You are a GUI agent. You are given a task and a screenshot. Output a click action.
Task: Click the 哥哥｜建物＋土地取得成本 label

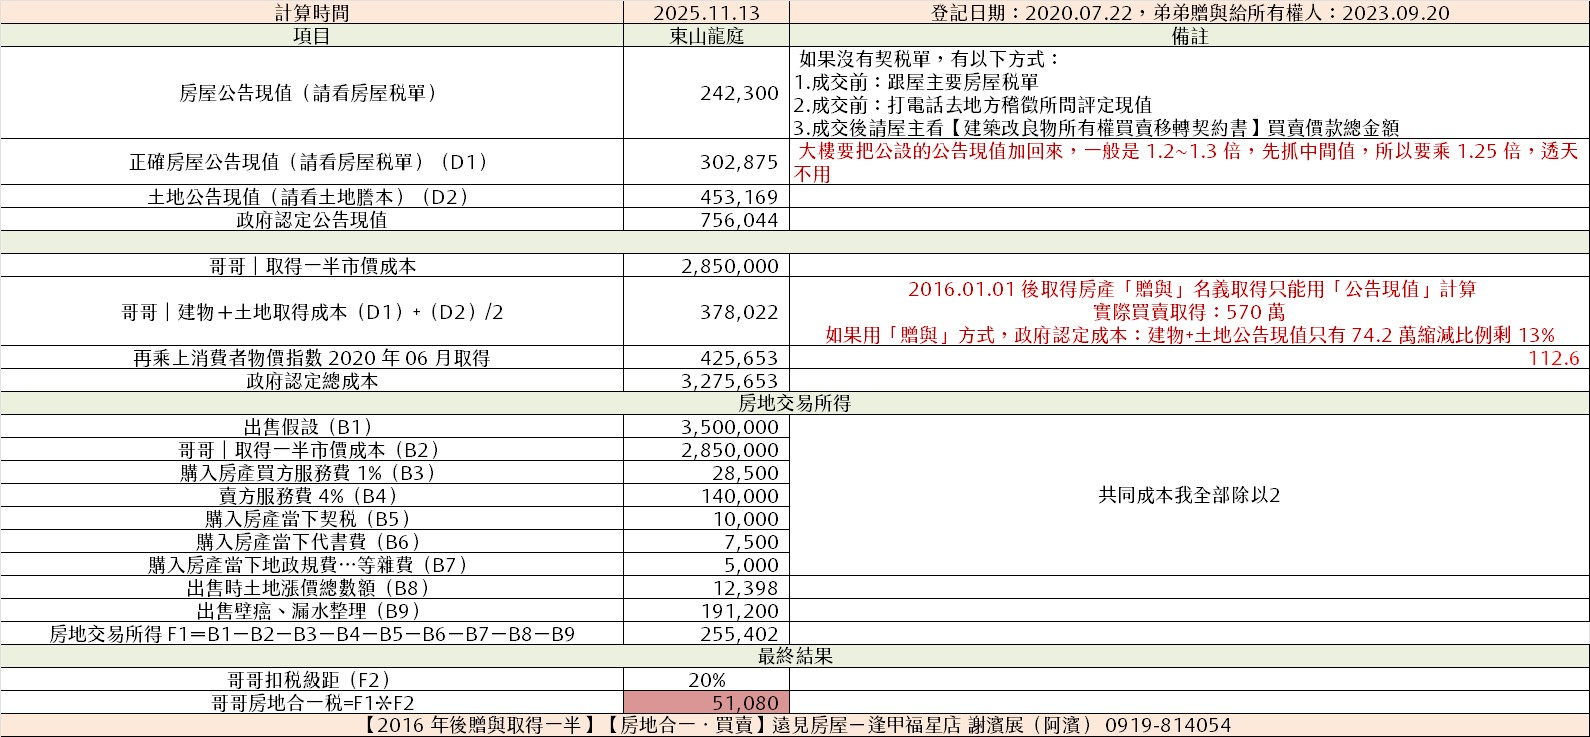tap(312, 312)
